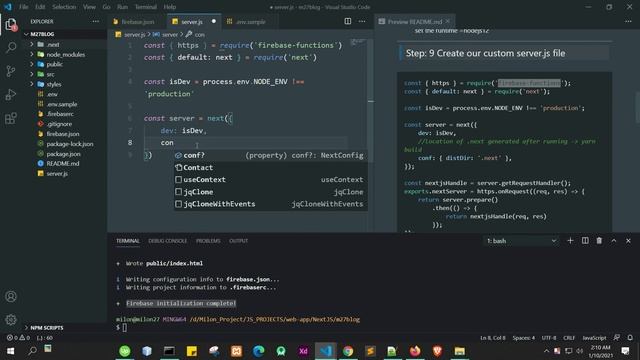Open Source Control view
This screenshot has height=360, width=640.
(x=11, y=71)
